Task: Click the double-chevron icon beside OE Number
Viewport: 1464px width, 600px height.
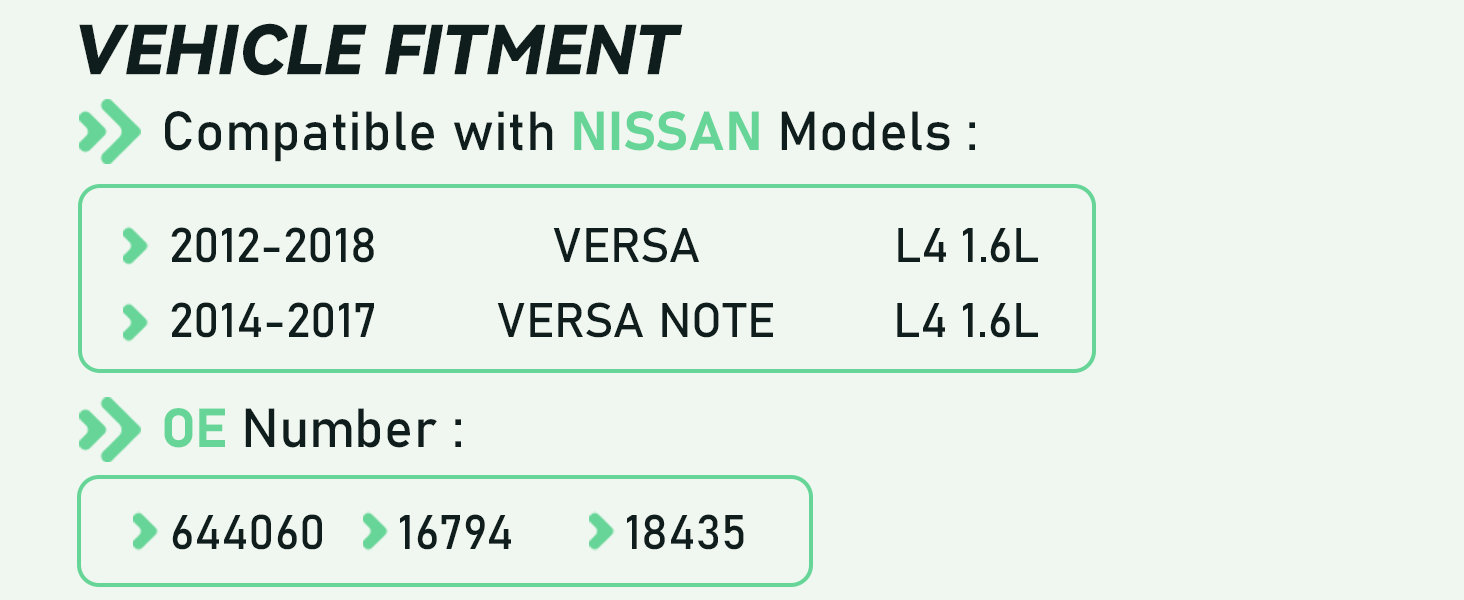Action: [109, 429]
